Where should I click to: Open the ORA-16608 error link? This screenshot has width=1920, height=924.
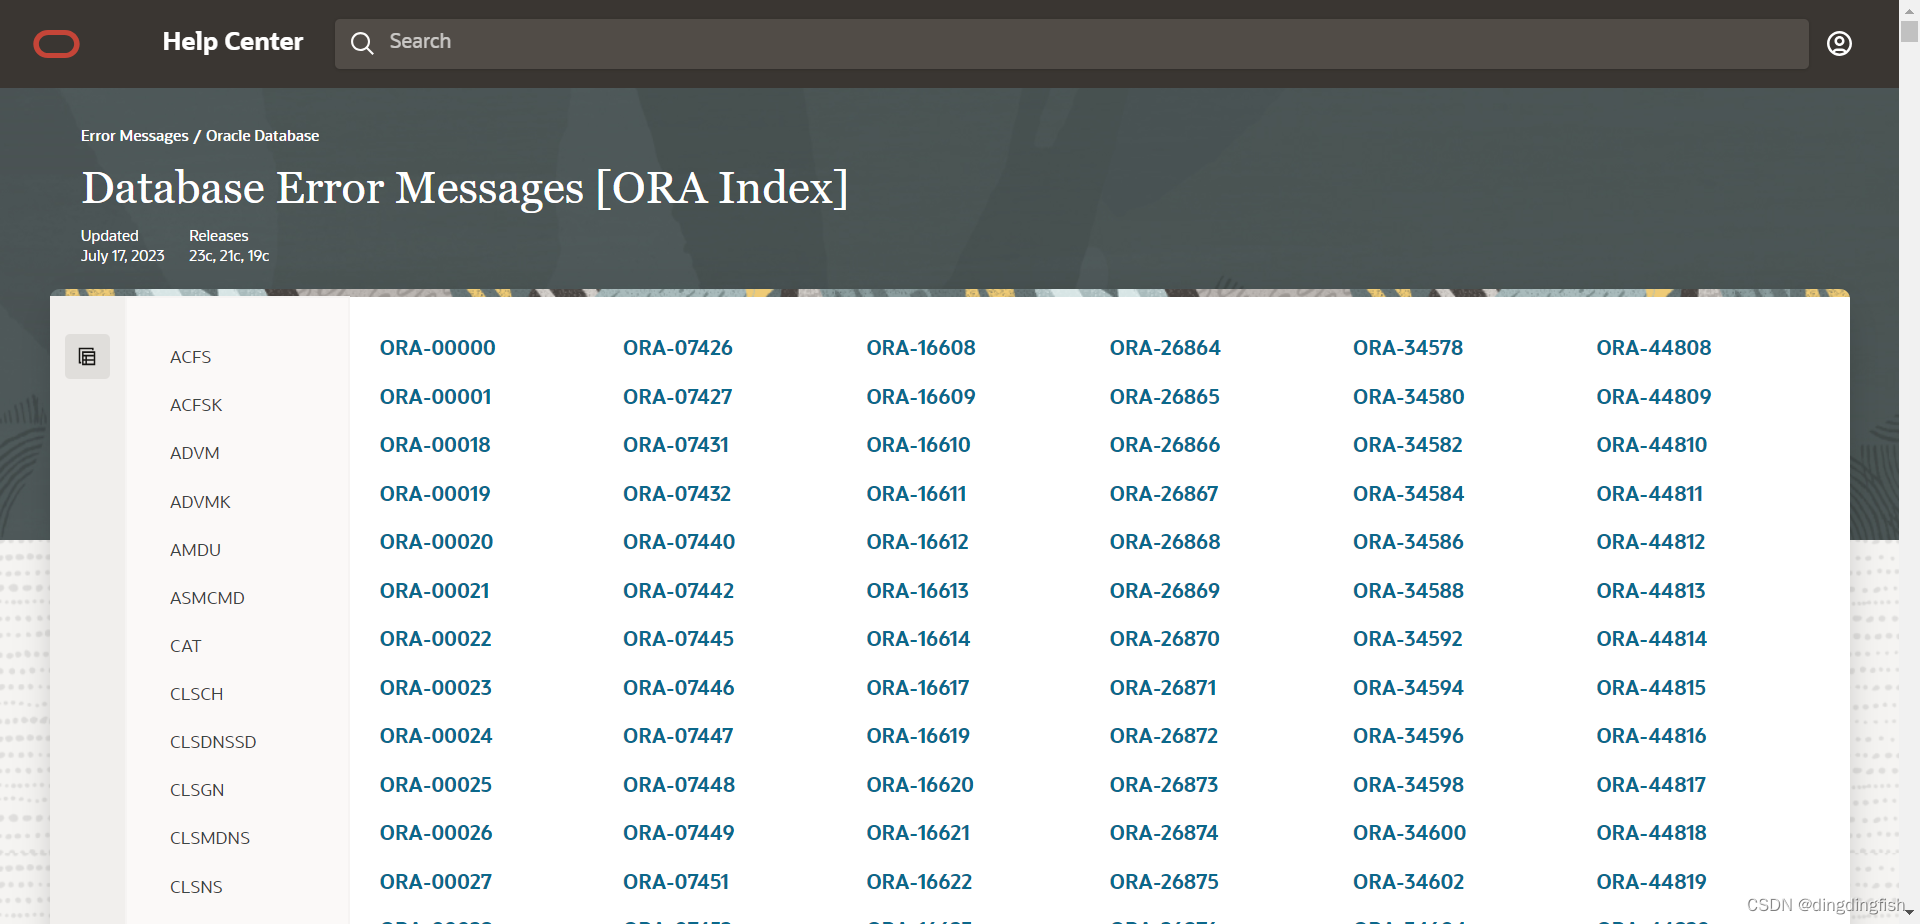[920, 348]
